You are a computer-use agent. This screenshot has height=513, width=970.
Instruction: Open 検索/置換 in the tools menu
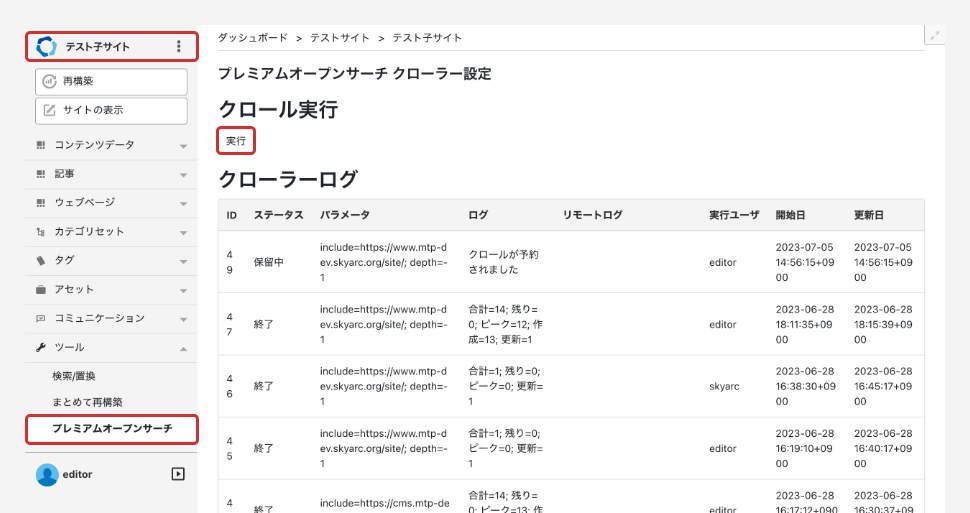click(74, 376)
